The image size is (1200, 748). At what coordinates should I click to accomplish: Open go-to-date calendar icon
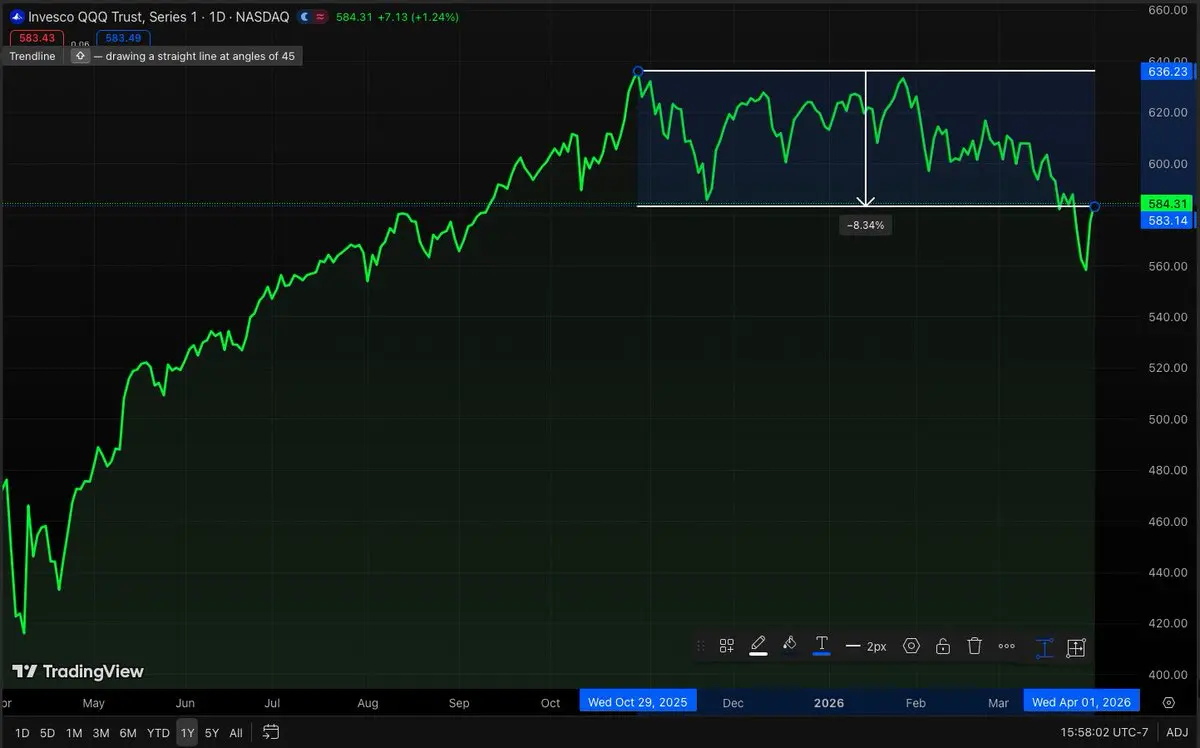click(x=271, y=732)
